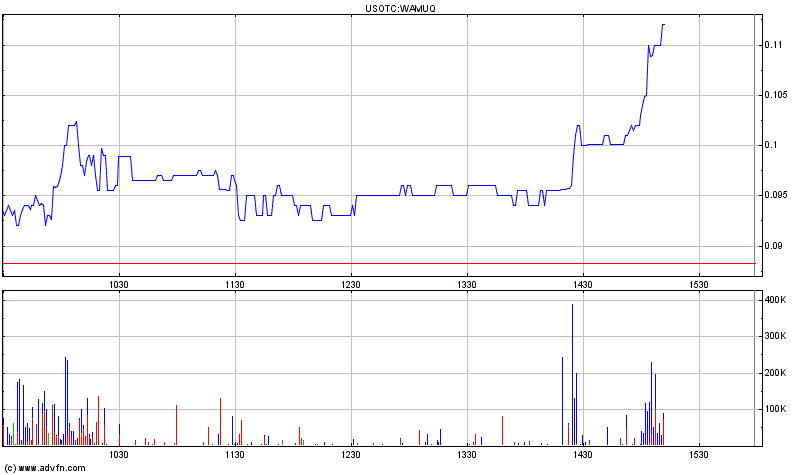The width and height of the screenshot is (800, 475).
Task: Click the 0.095 price axis label
Action: pos(776,195)
